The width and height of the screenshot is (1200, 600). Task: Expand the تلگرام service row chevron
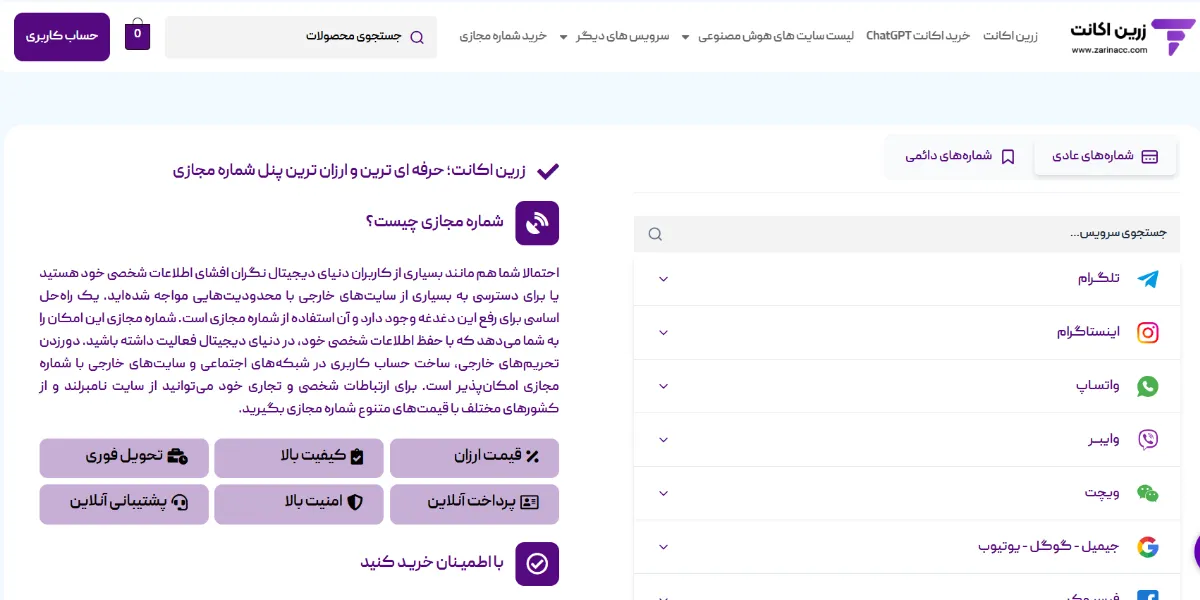663,279
